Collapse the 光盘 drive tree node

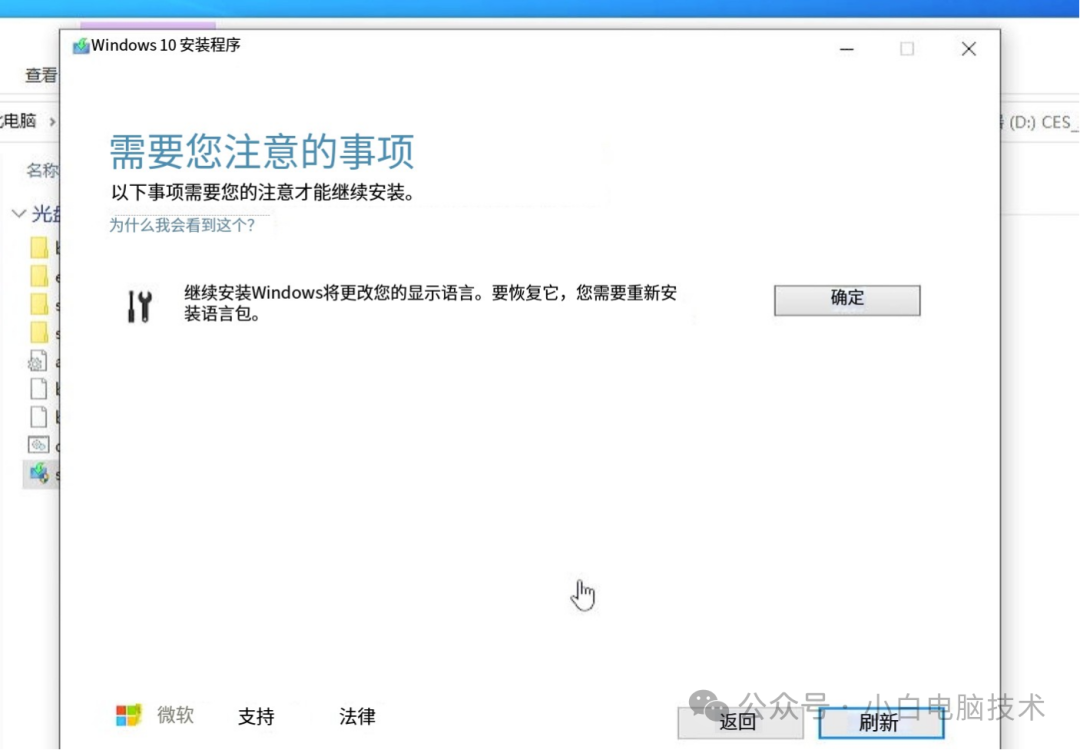click(18, 213)
